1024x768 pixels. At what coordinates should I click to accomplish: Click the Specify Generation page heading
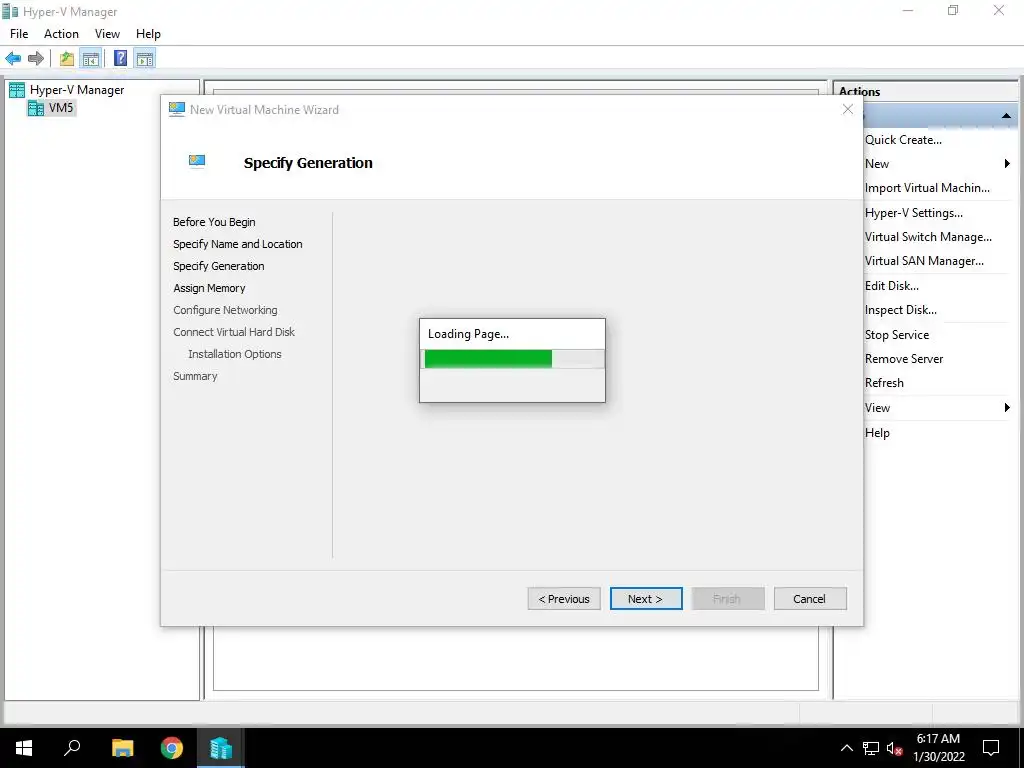coord(308,163)
